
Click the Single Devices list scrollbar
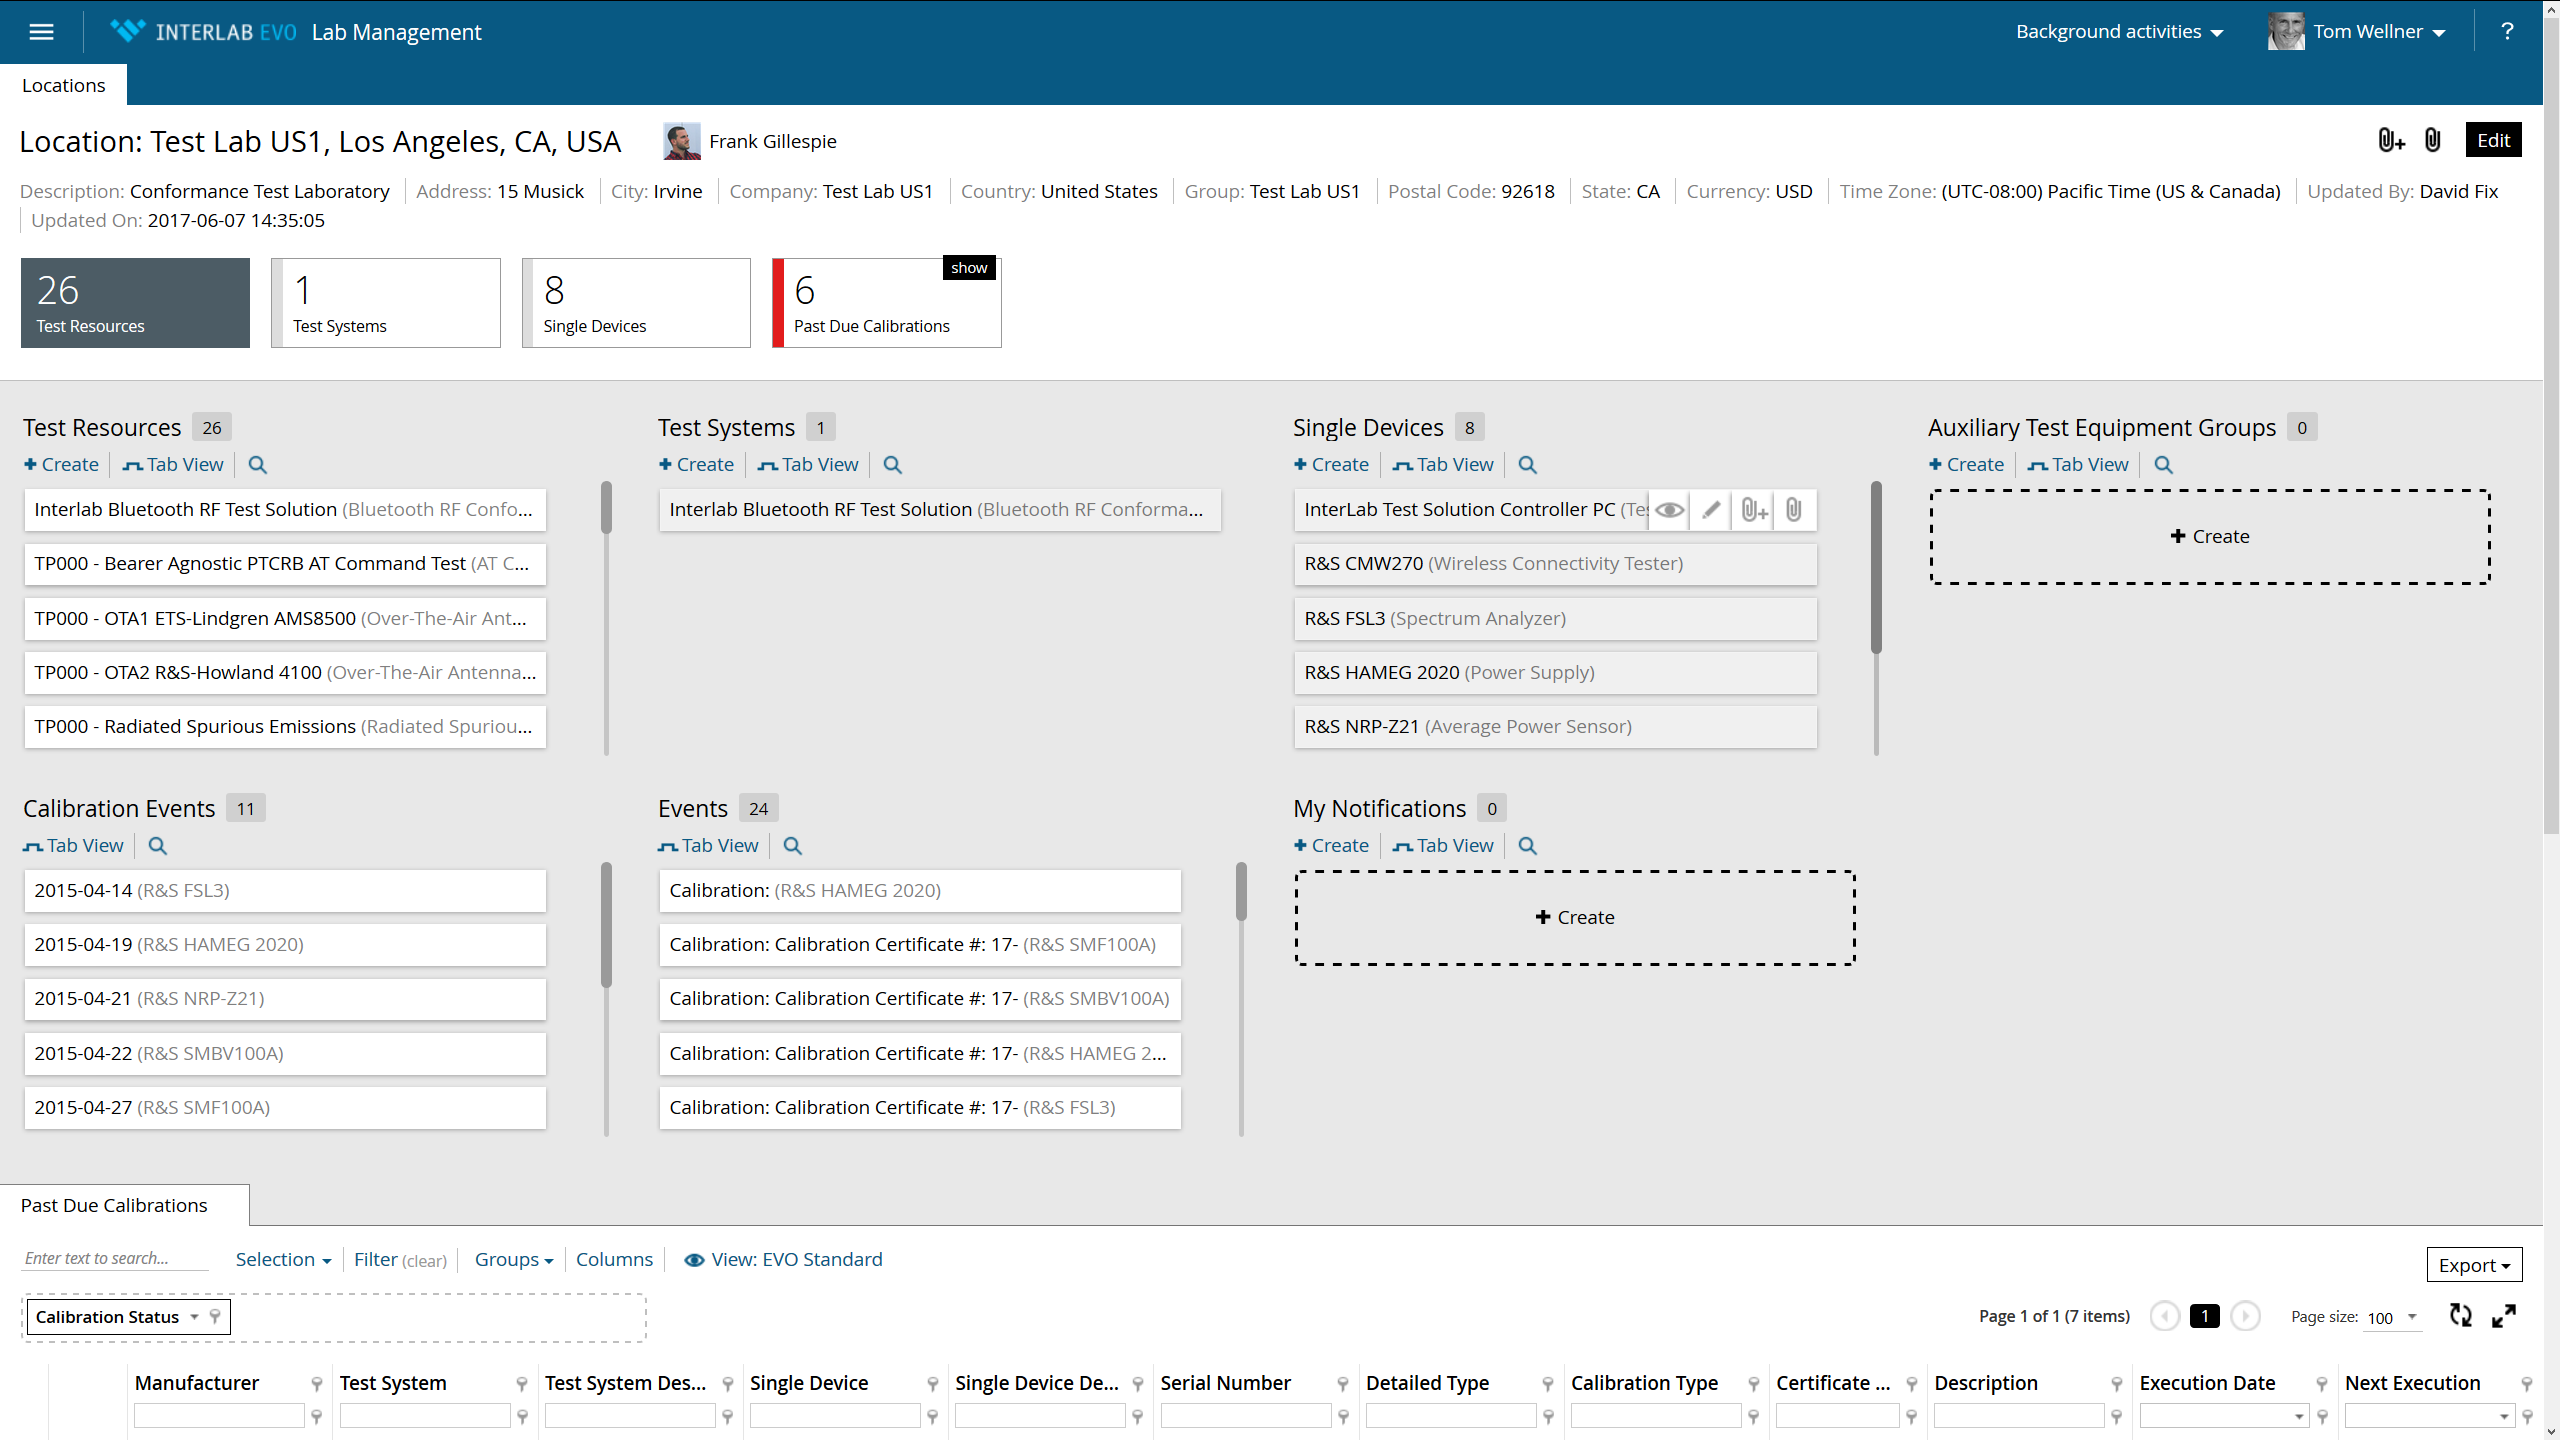[x=1876, y=568]
